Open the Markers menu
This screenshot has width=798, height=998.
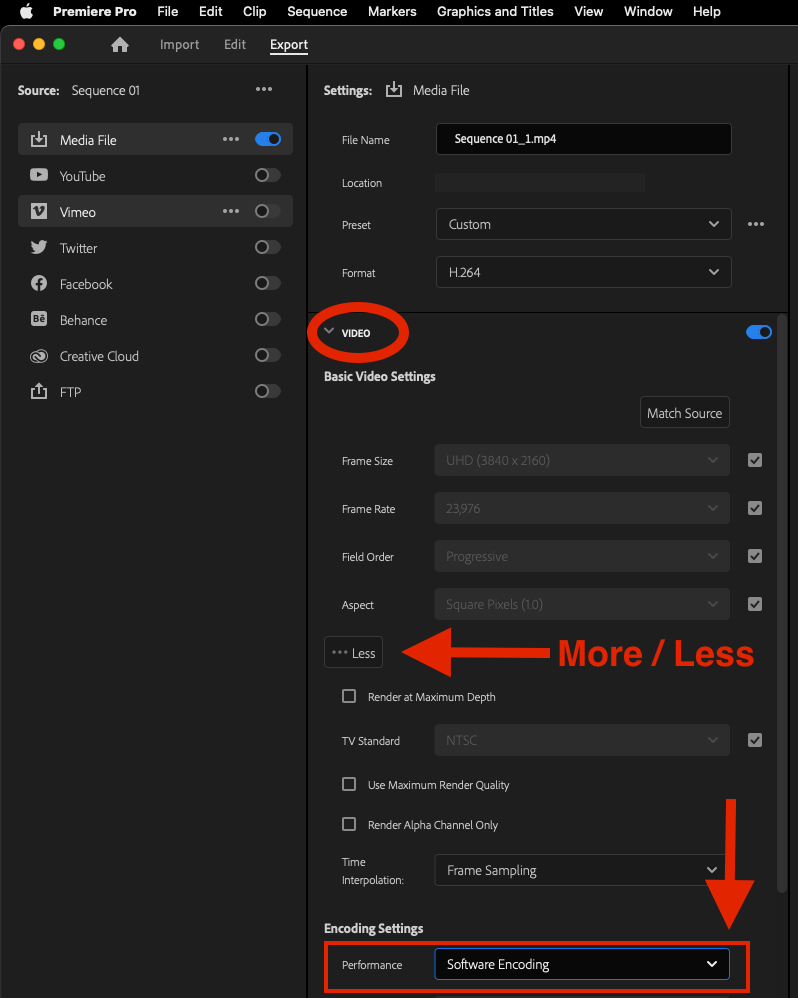click(392, 11)
